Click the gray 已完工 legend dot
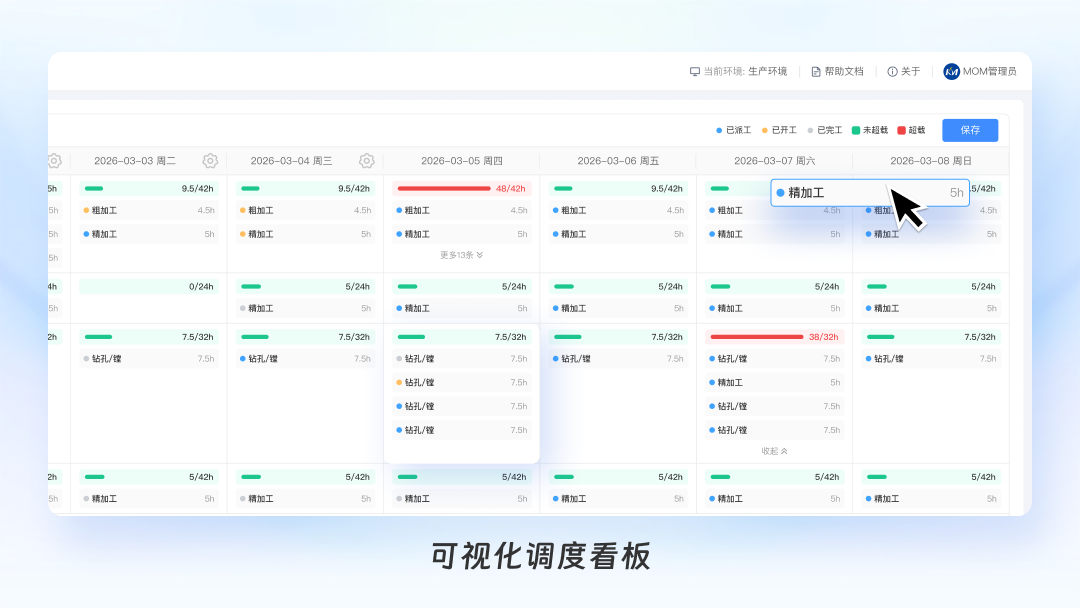This screenshot has width=1080, height=608. pos(810,130)
